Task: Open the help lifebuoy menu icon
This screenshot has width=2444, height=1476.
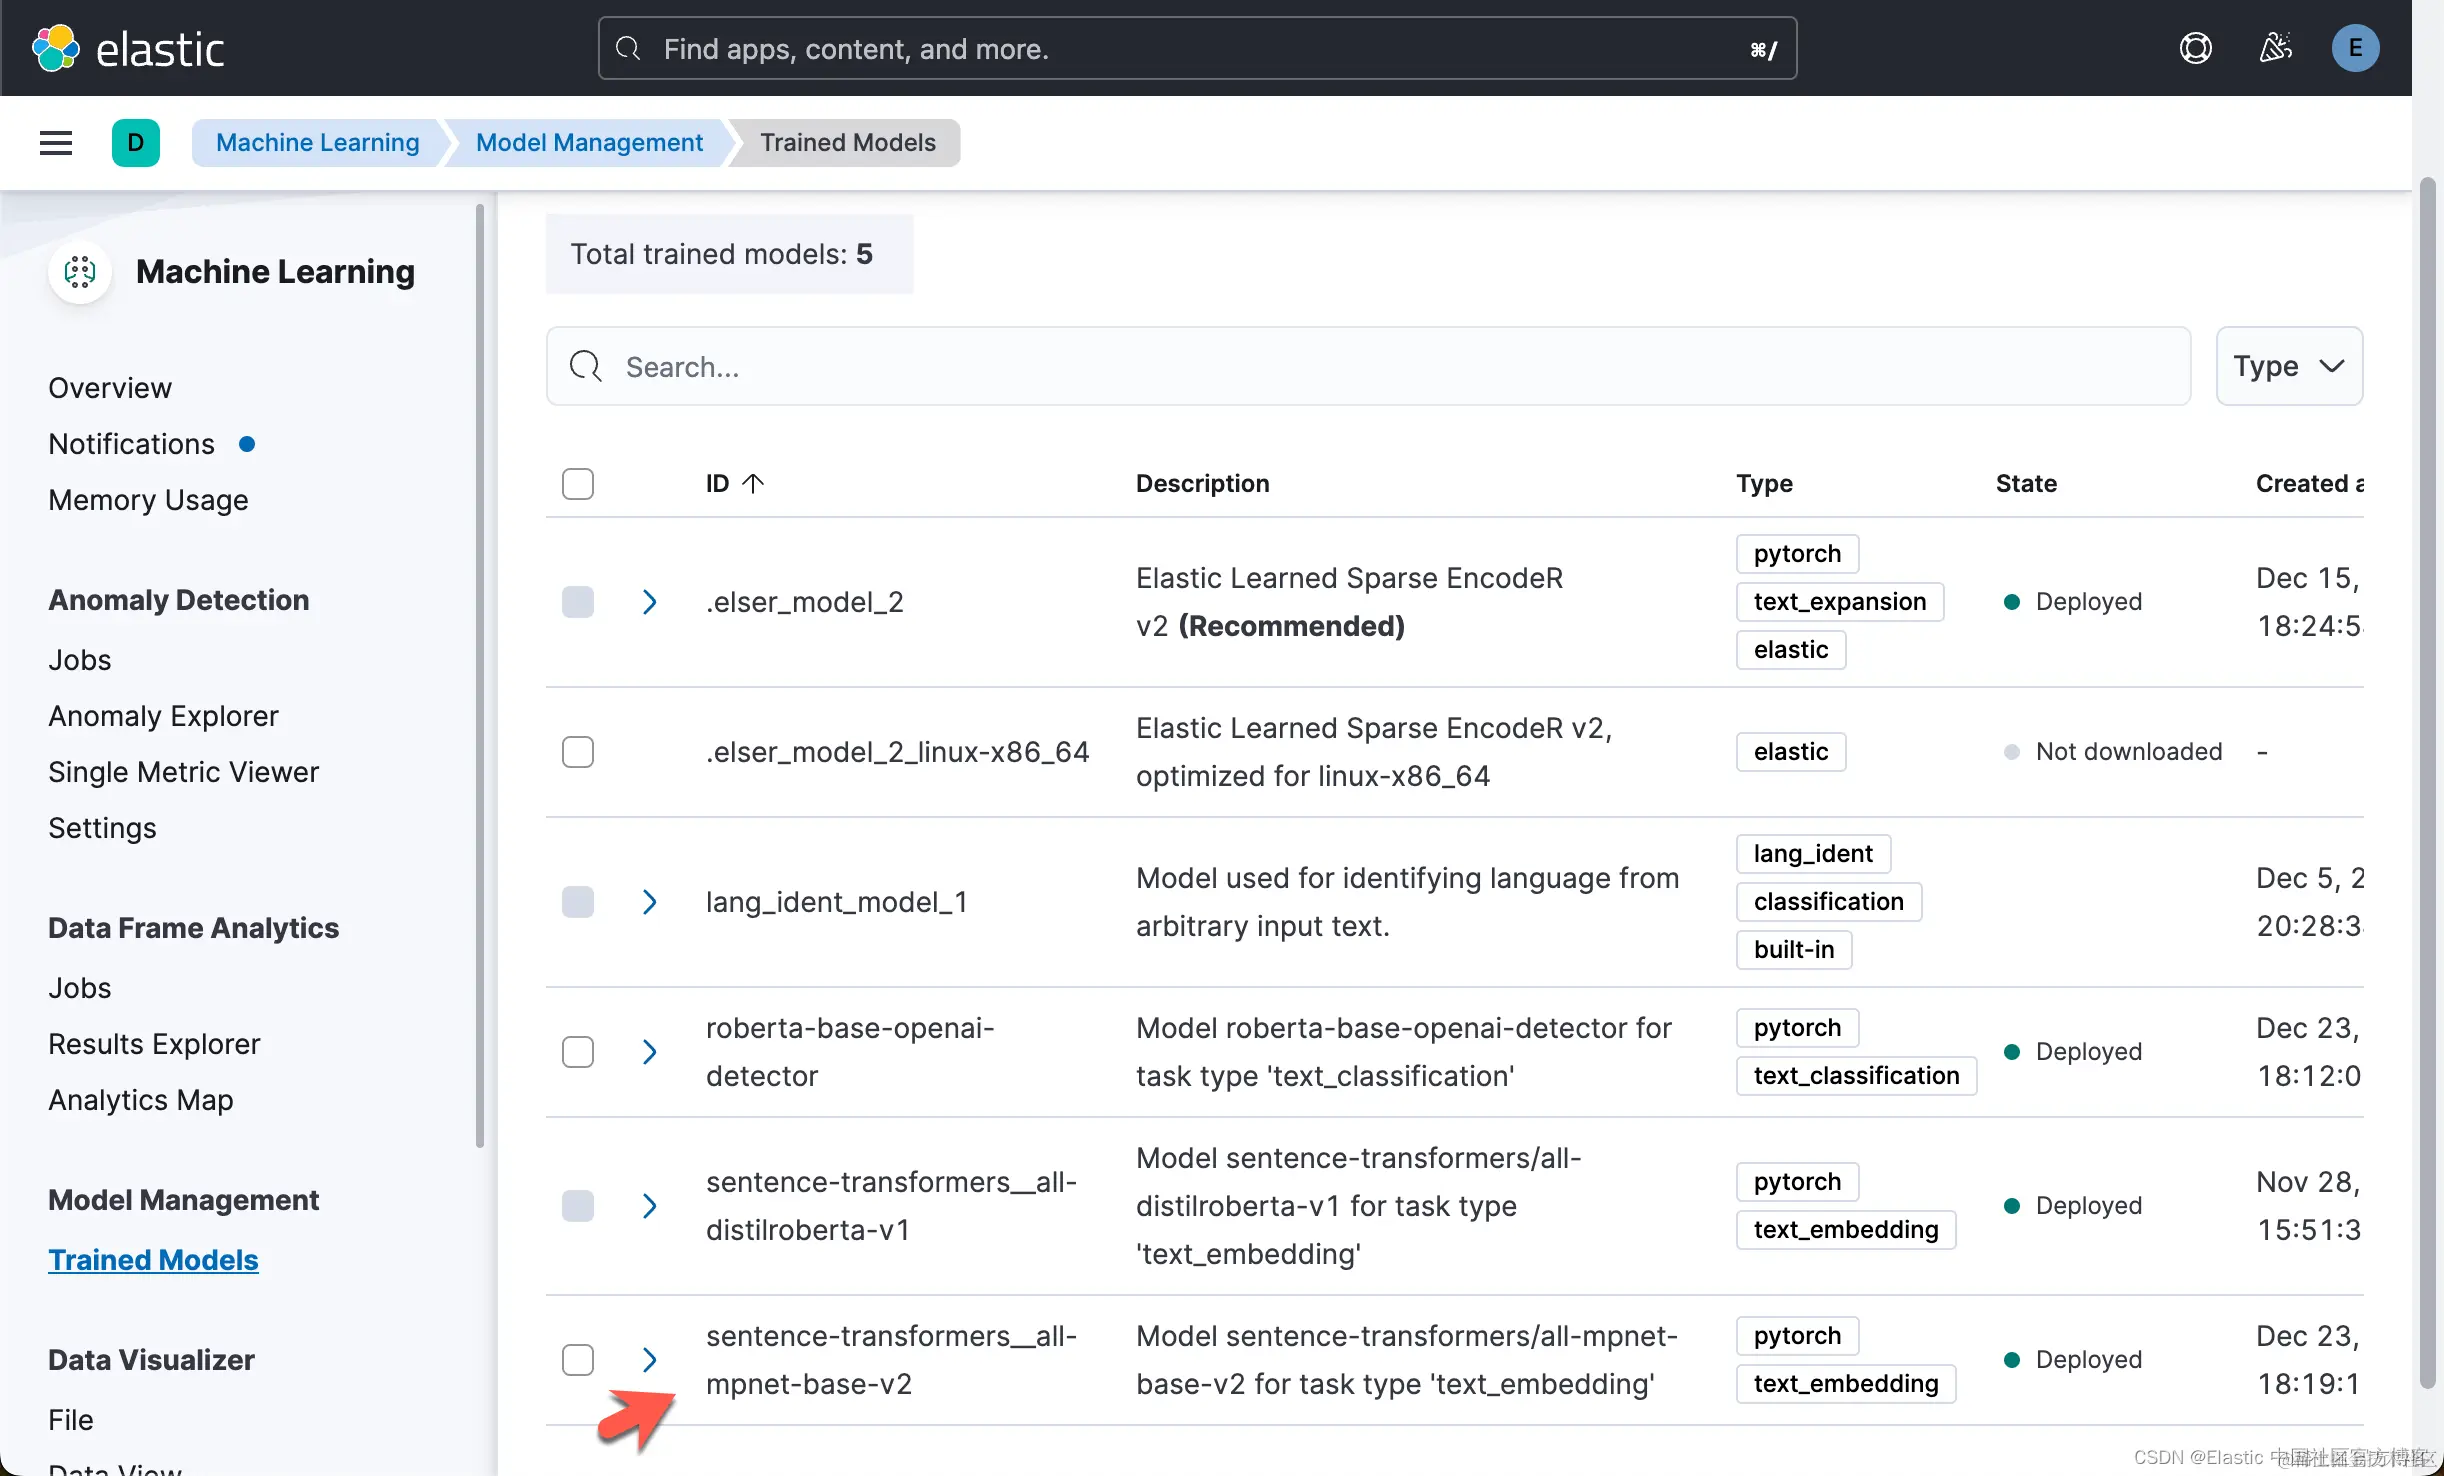Action: 2195,48
